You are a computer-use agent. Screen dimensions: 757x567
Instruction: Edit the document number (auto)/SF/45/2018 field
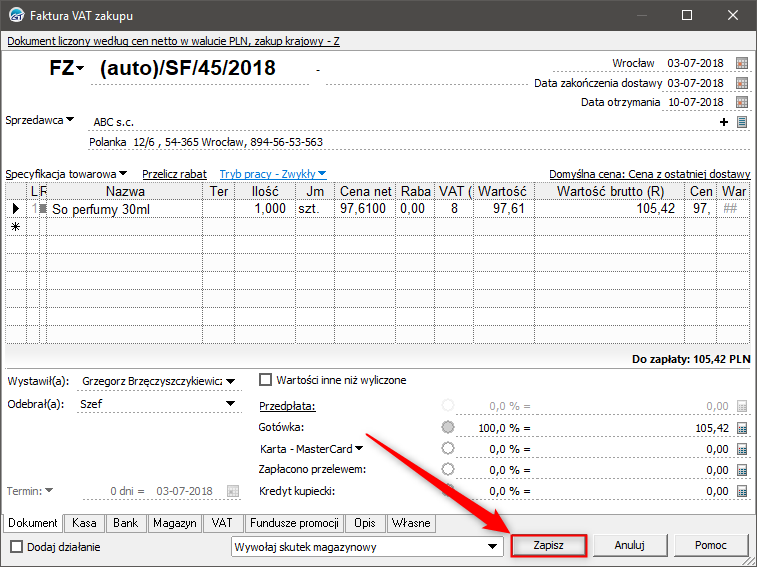coord(200,69)
